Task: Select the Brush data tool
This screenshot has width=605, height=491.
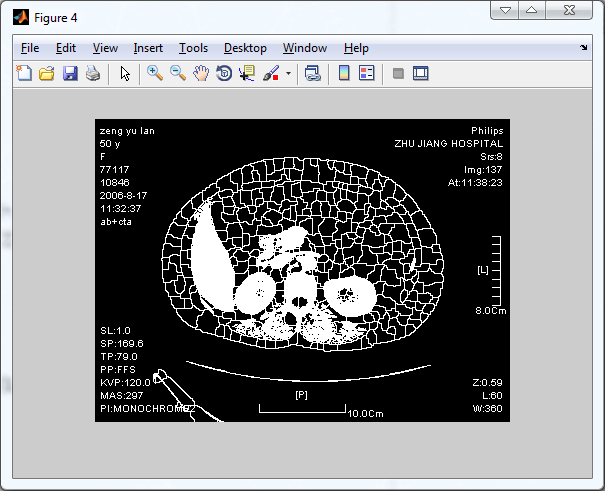Action: click(270, 73)
